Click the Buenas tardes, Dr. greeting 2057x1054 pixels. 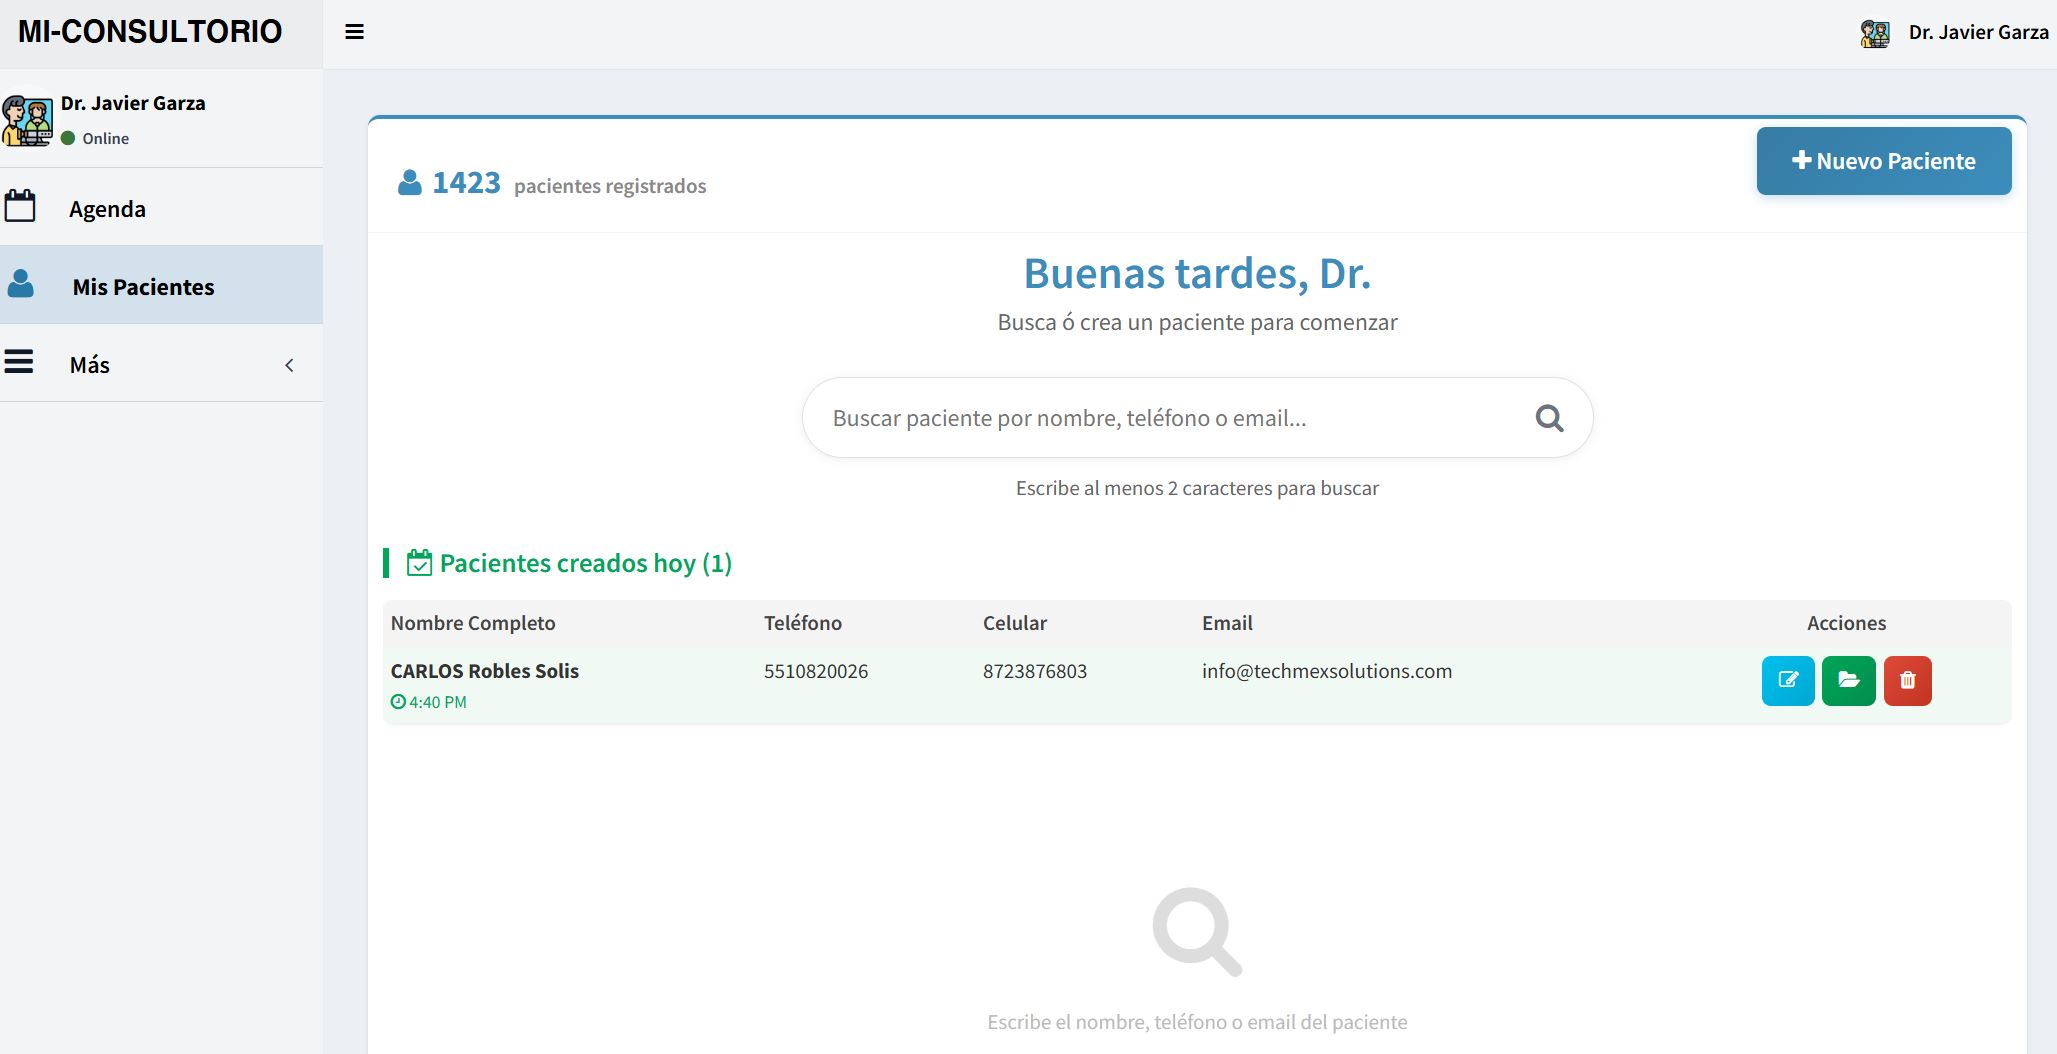pyautogui.click(x=1197, y=273)
